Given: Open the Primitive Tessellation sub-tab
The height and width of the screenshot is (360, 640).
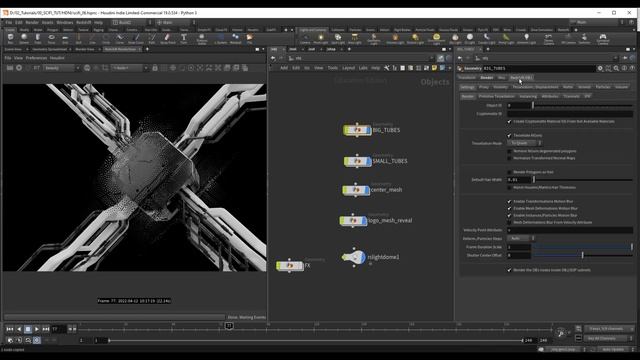Looking at the screenshot, I should tap(496, 96).
